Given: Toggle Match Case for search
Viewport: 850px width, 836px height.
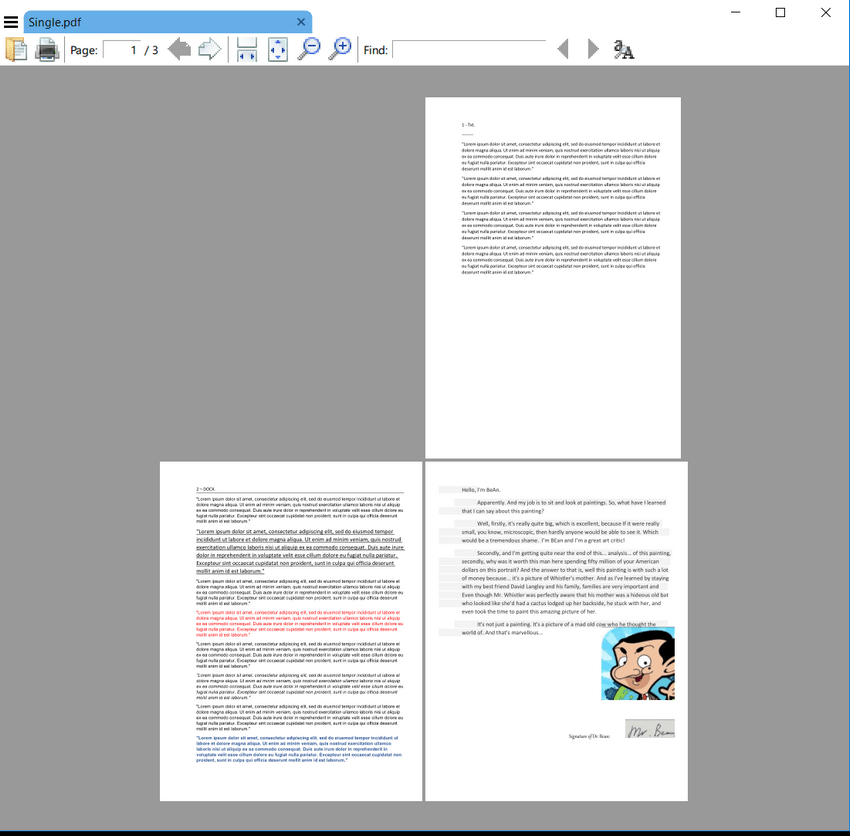Looking at the screenshot, I should click(624, 49).
